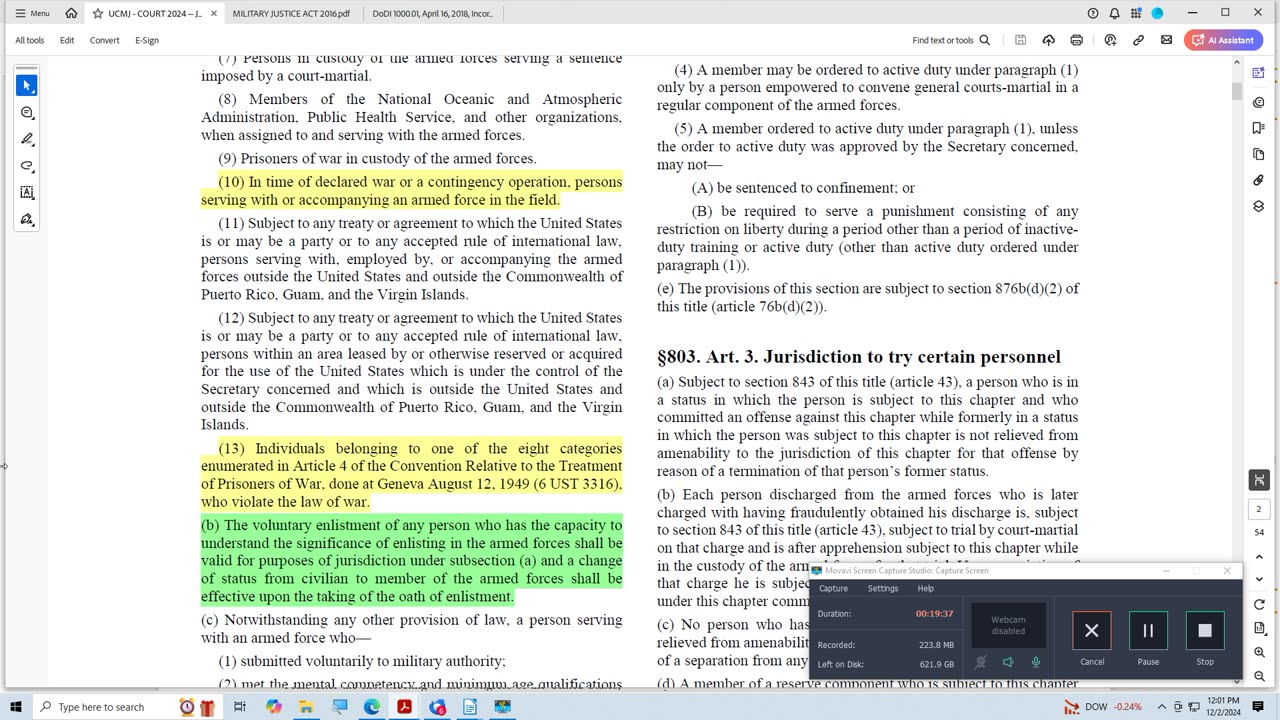The width and height of the screenshot is (1280, 720).
Task: Select the highlighter pen tool
Action: point(27,139)
